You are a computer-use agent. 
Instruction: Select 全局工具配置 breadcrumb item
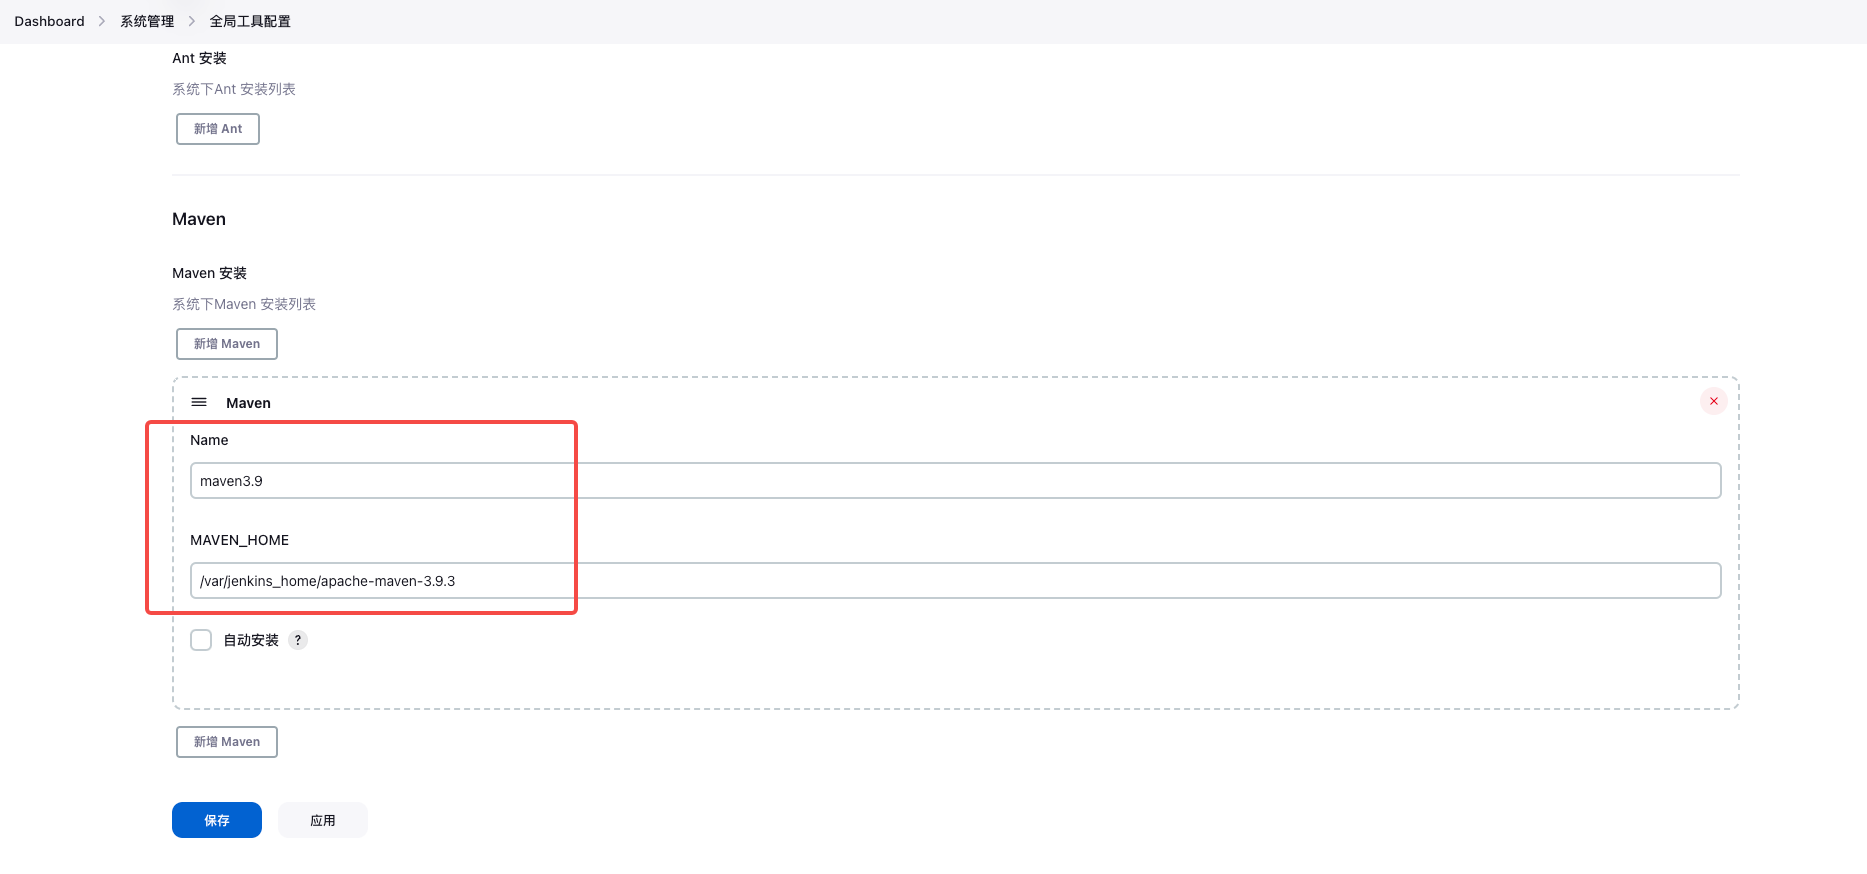(x=250, y=21)
